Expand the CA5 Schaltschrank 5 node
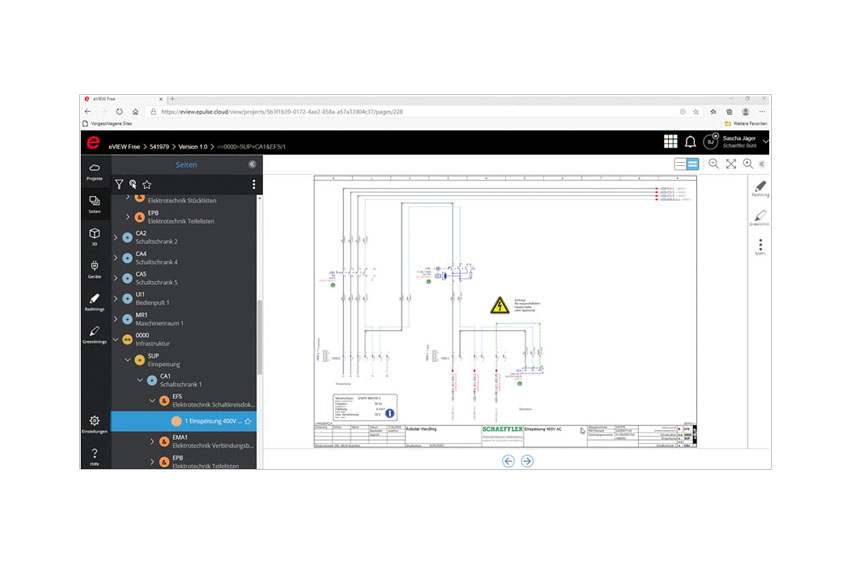Screen dimensions: 850x567 tap(115, 278)
